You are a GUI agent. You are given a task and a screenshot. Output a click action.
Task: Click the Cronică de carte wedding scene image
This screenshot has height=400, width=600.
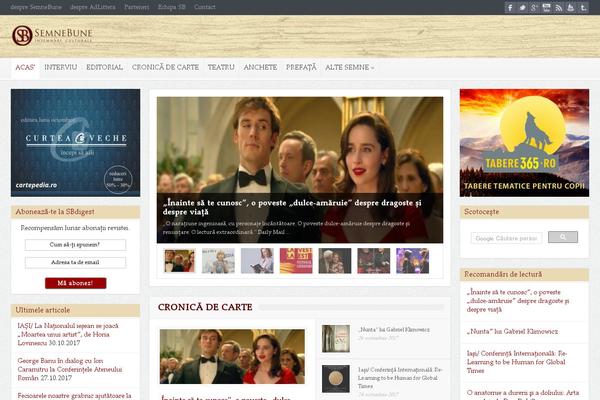coord(232,356)
